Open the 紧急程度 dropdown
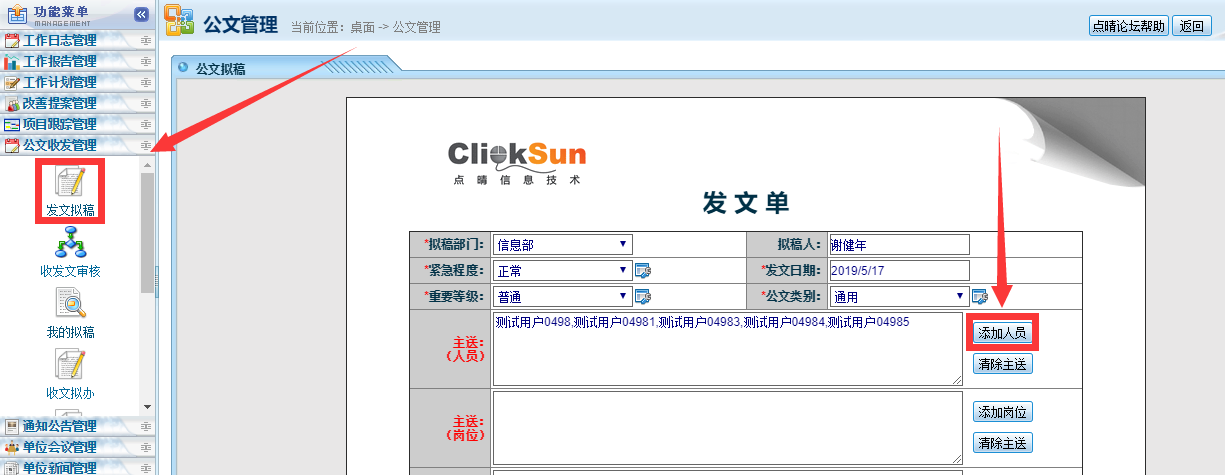The width and height of the screenshot is (1225, 475). click(x=562, y=270)
